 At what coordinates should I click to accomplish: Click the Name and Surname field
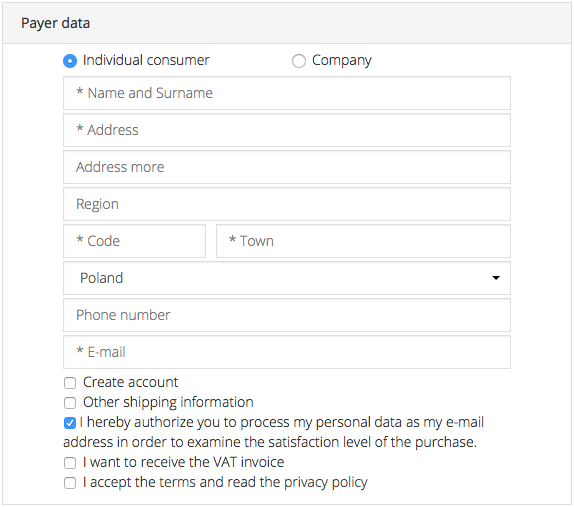coord(287,93)
